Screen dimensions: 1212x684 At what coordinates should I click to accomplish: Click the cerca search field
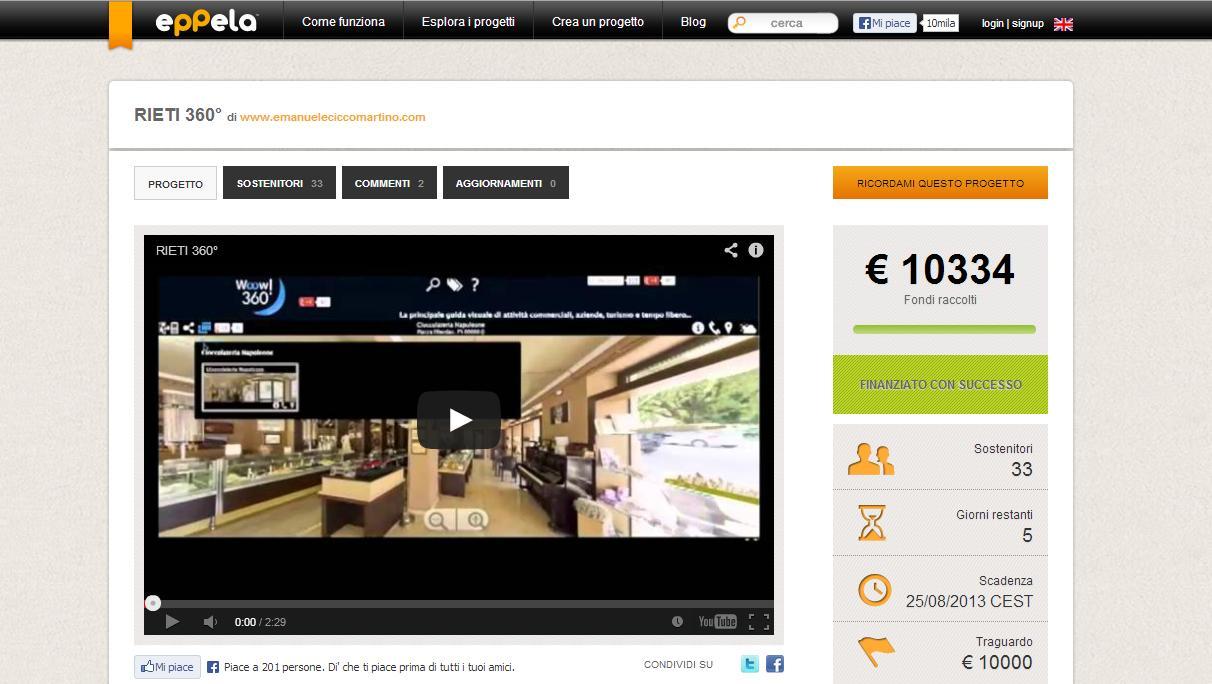(x=790, y=23)
